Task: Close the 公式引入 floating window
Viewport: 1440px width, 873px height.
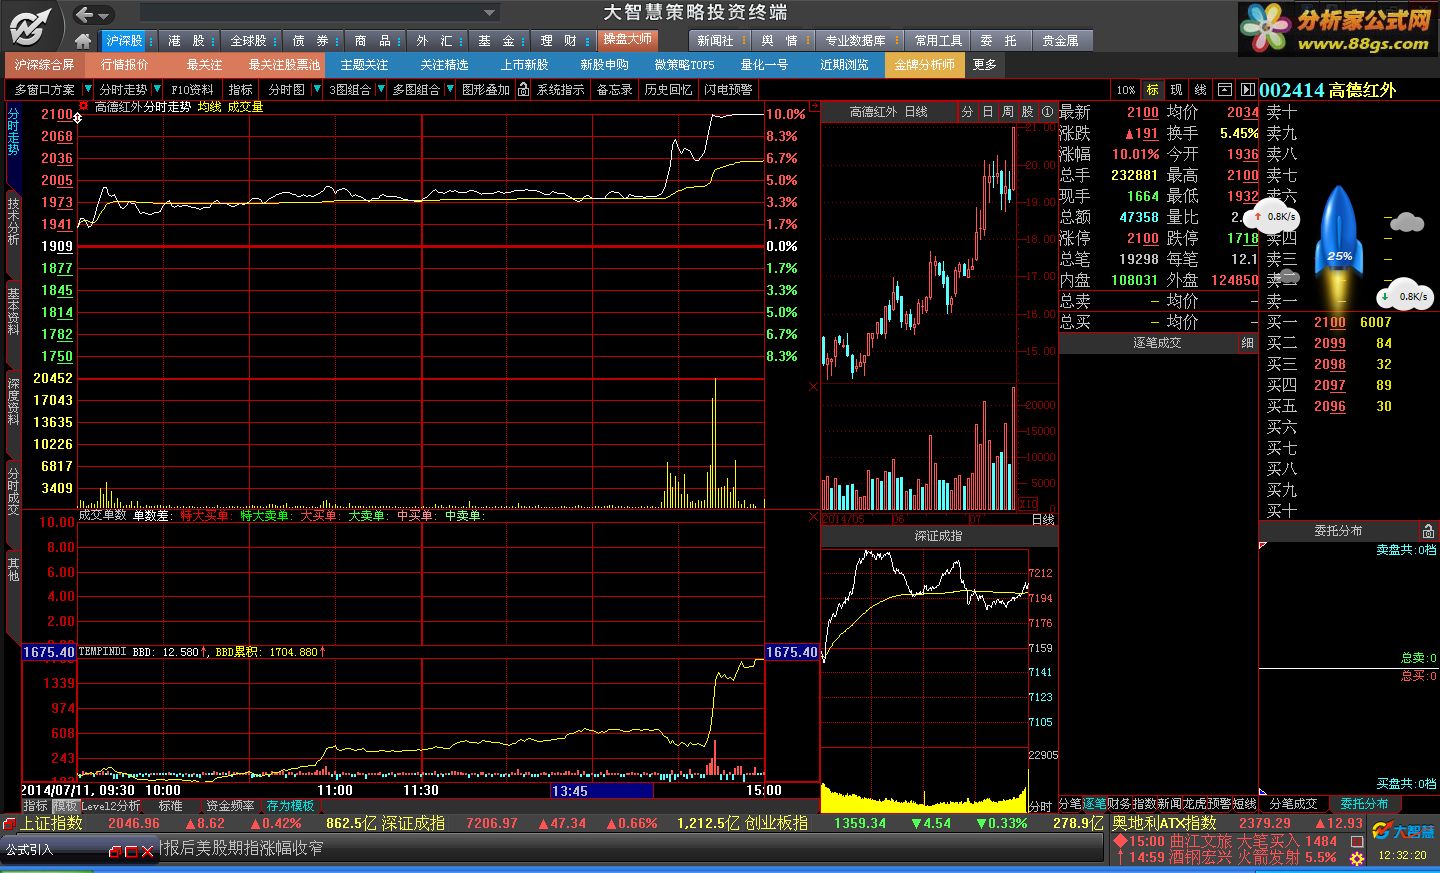Action: pyautogui.click(x=147, y=851)
